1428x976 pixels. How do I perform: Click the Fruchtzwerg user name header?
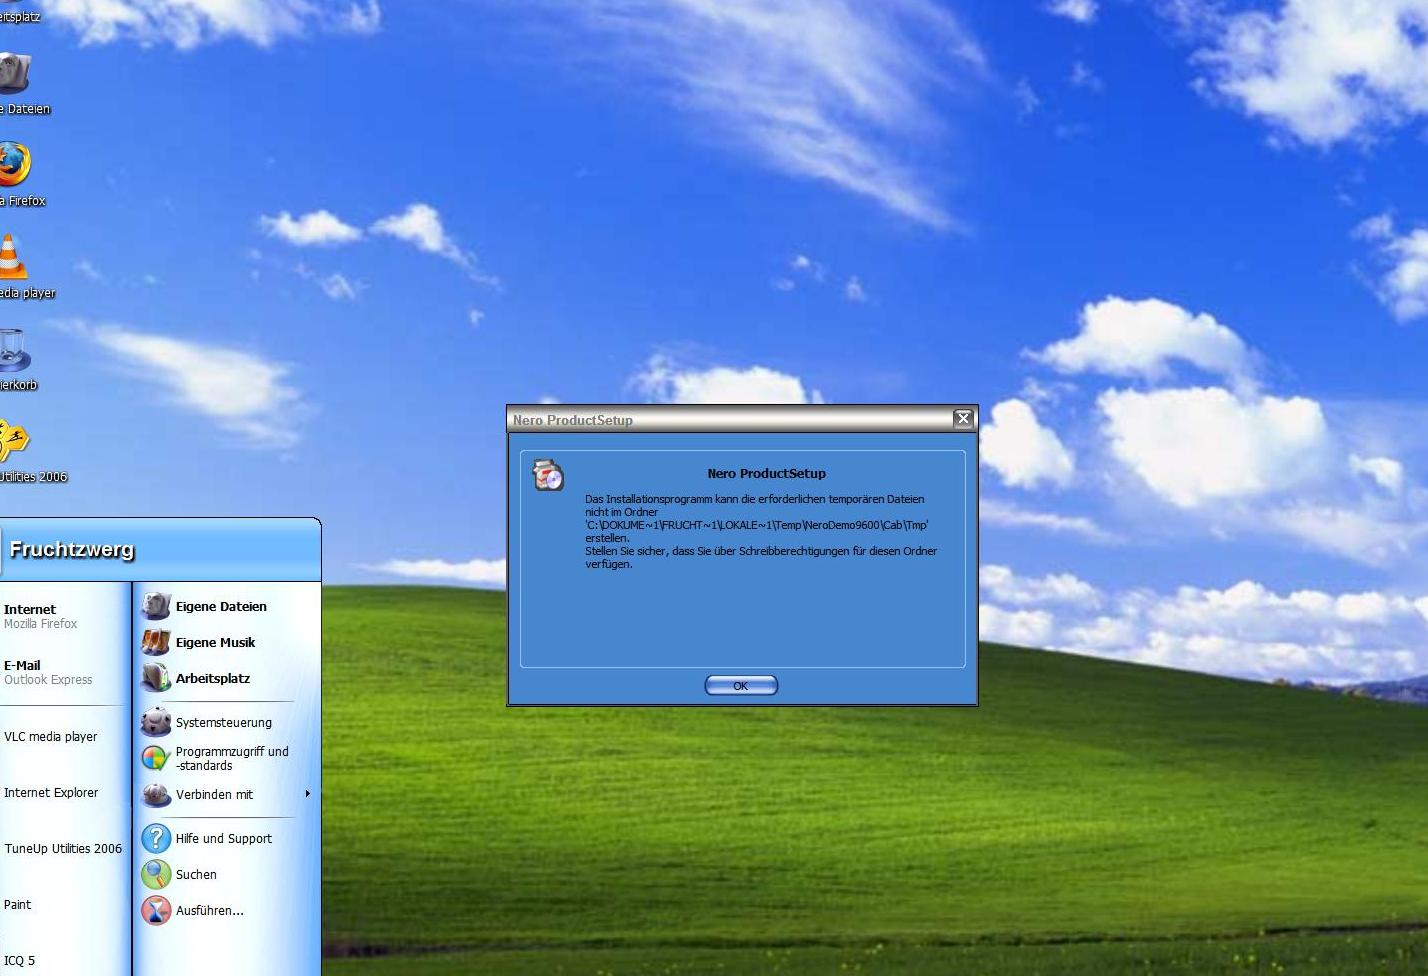tap(71, 549)
